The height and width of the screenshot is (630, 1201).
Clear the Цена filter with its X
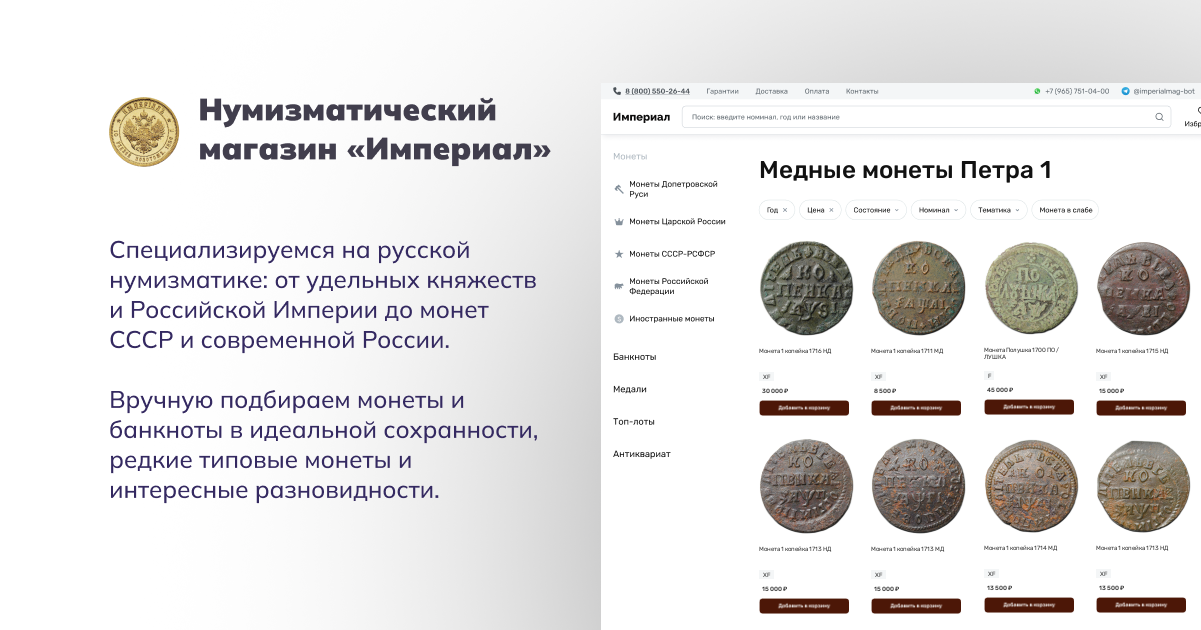point(831,210)
